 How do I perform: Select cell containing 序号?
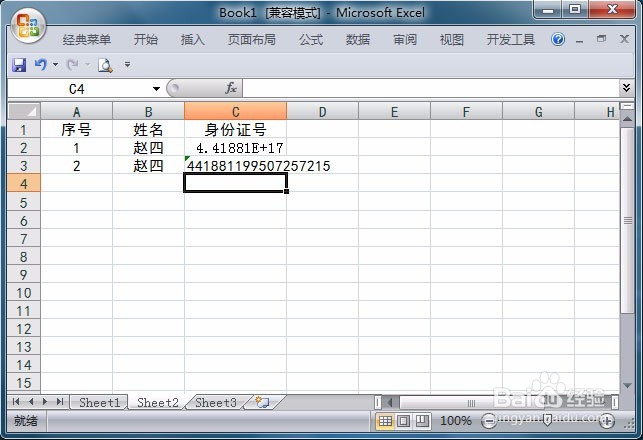tap(76, 130)
